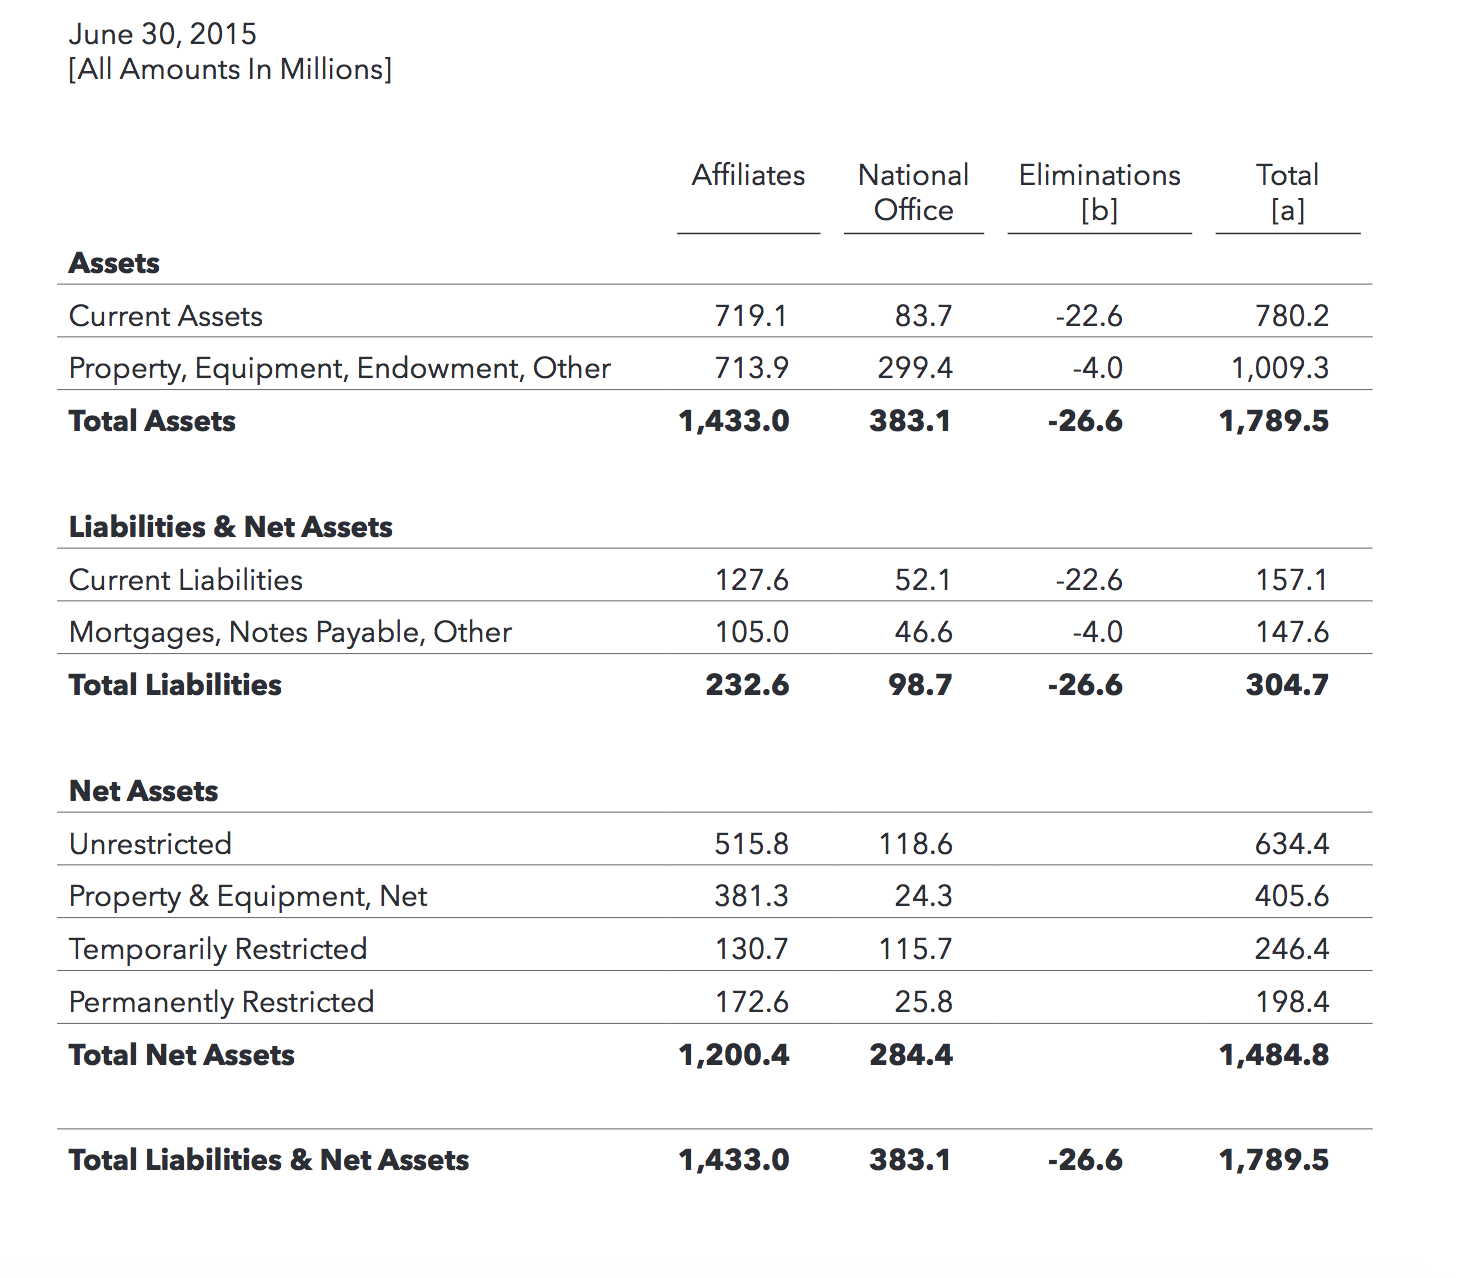Click Unrestricted Affiliates value 515.8
Image resolution: width=1478 pixels, height=1278 pixels.
point(751,844)
